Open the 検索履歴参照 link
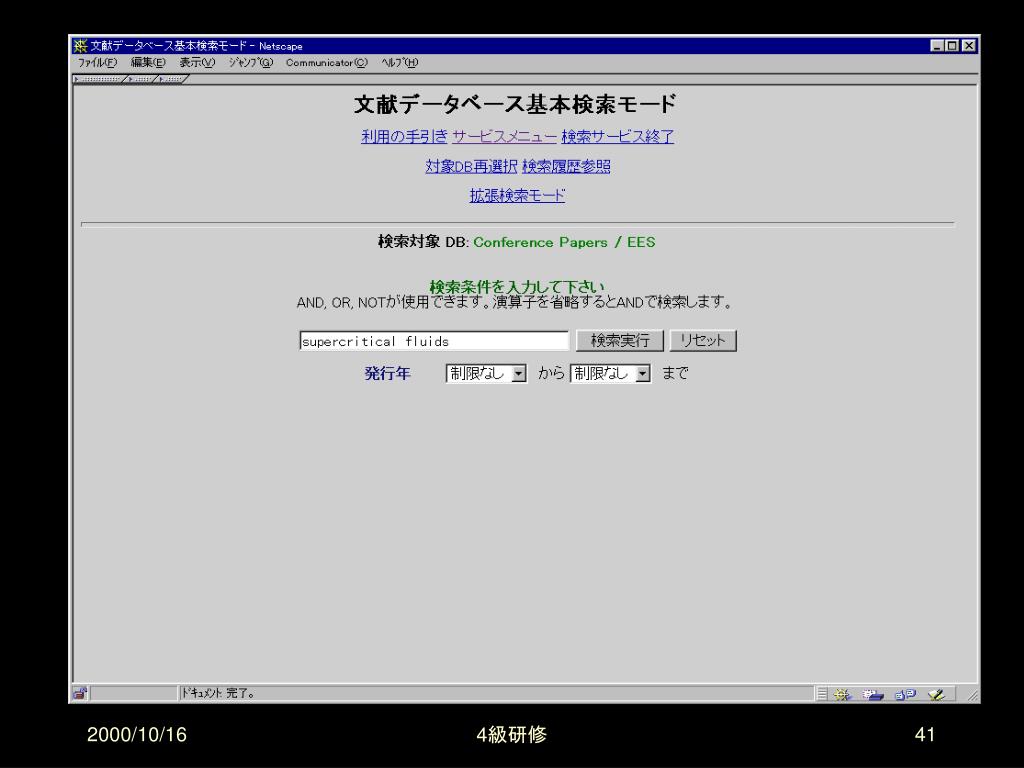1024x768 pixels. (x=566, y=167)
